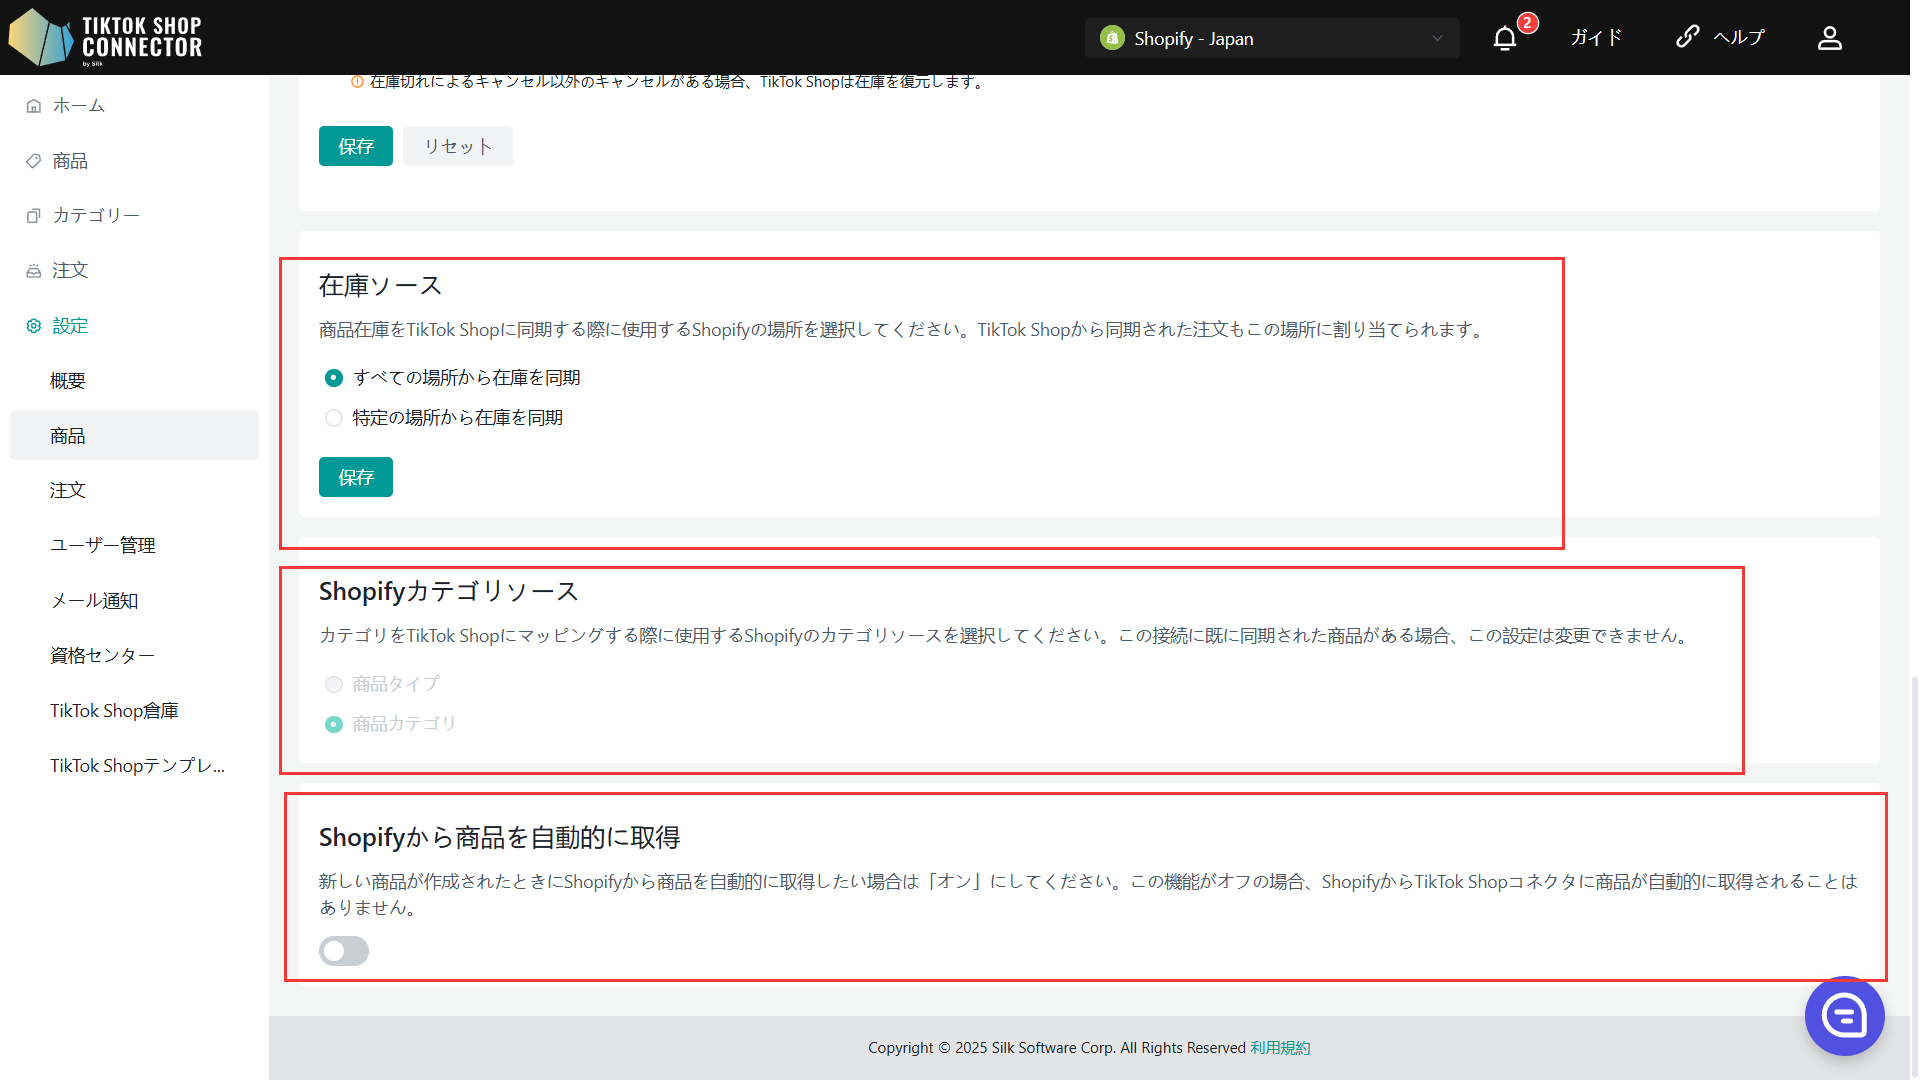Open 商品 top-level sidebar menu
This screenshot has width=1920, height=1080.
coord(70,161)
